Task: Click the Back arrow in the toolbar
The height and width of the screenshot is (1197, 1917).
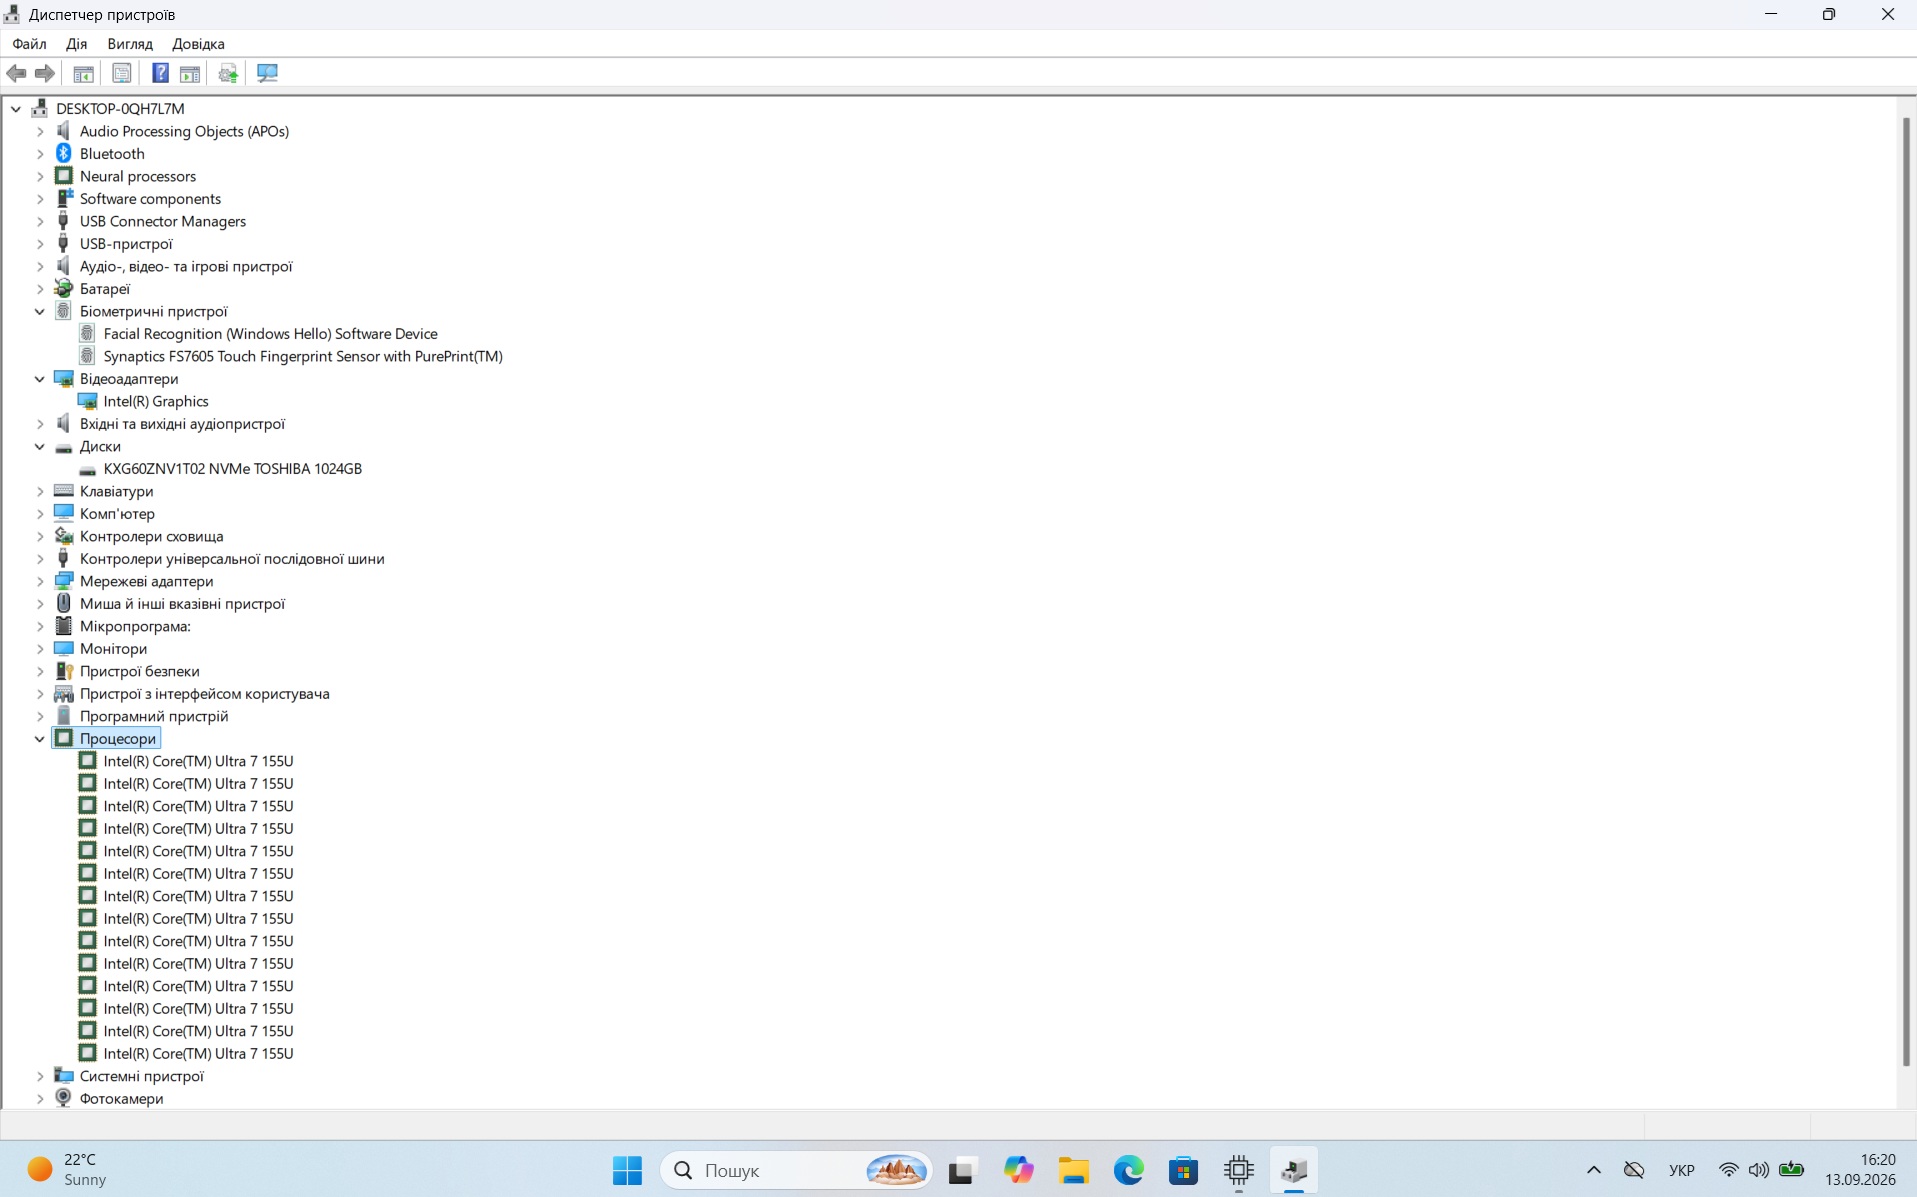Action: (16, 73)
